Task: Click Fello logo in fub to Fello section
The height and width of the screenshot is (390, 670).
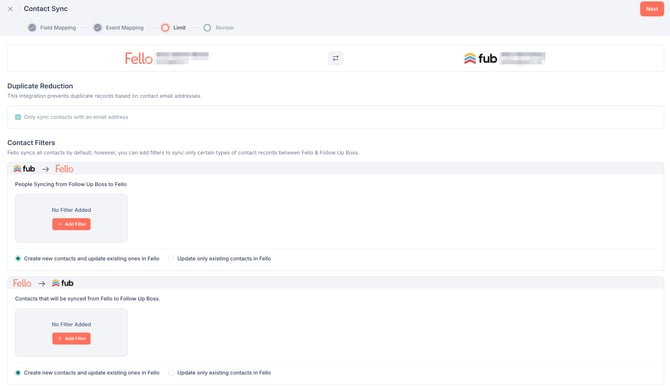Action: coord(65,169)
